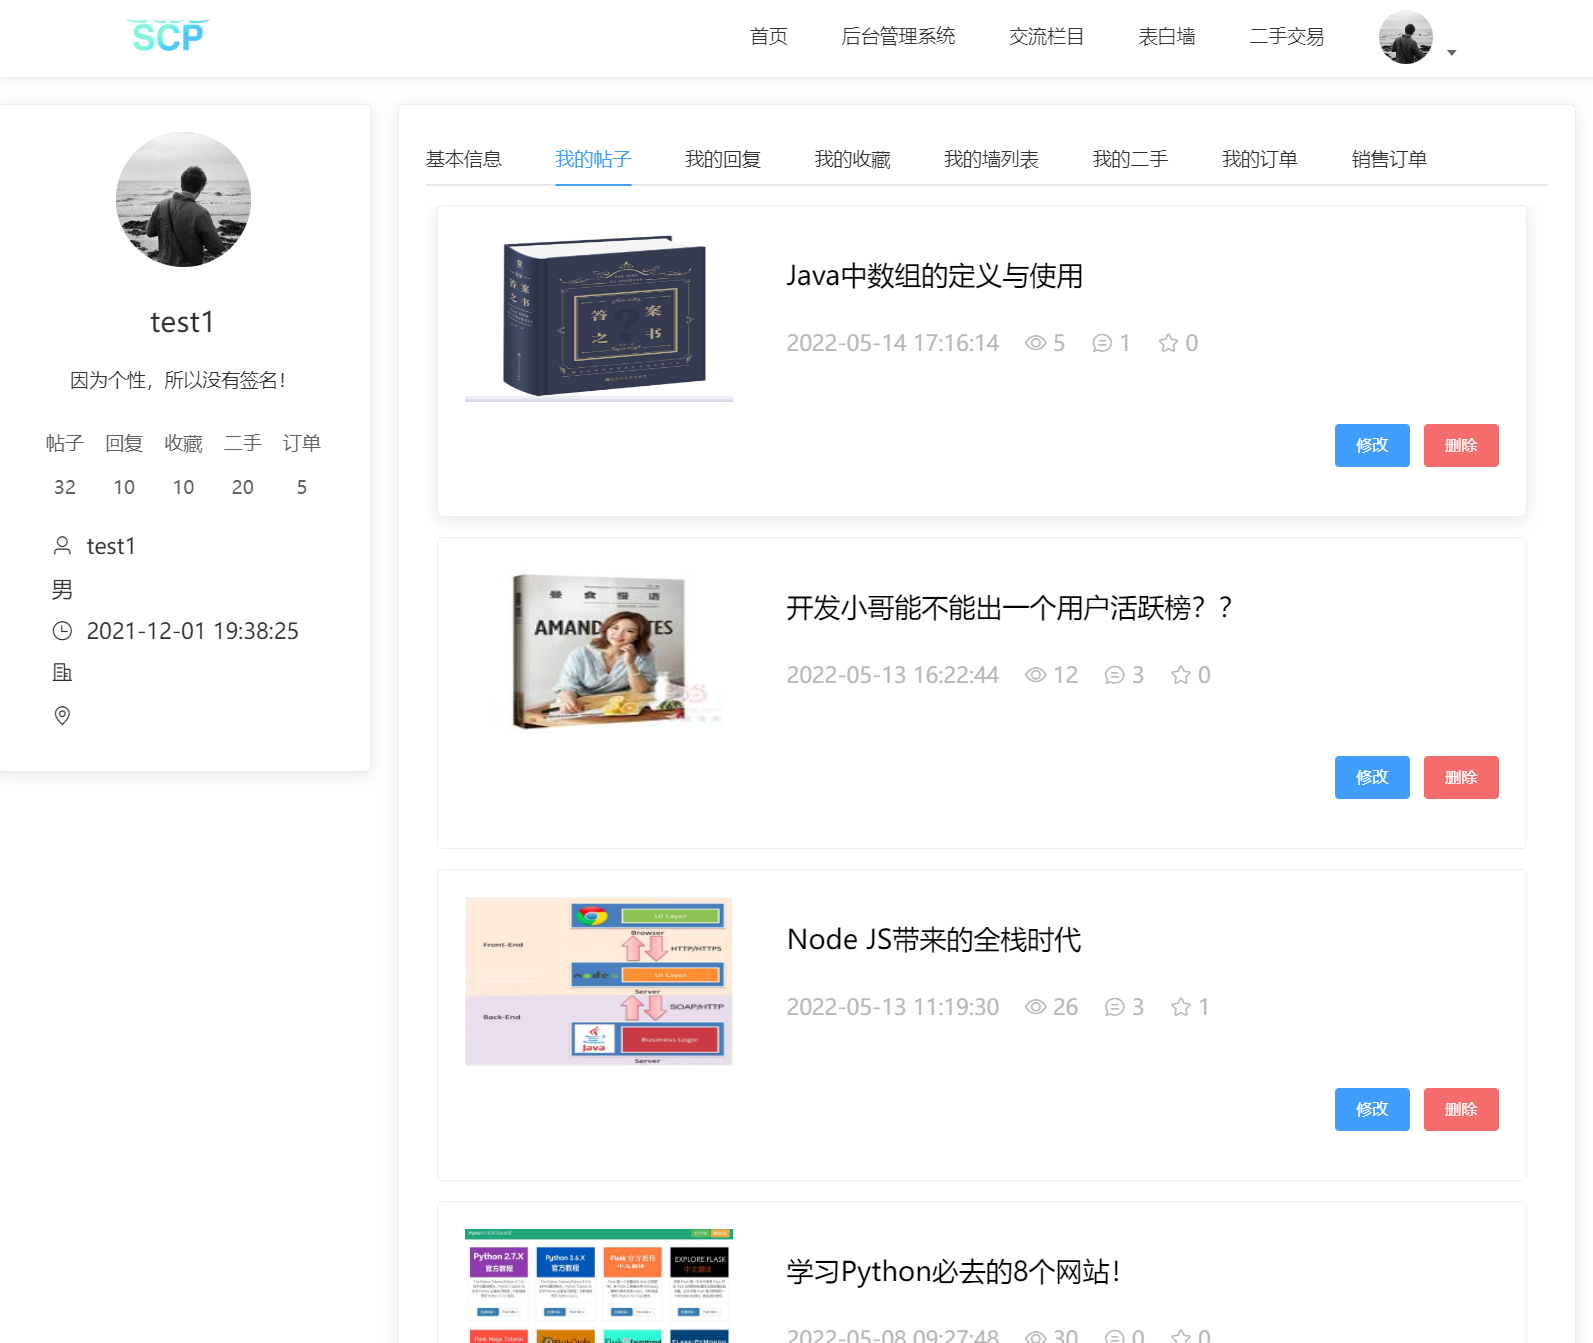
Task: Open the 我的墙列表 tab
Action: [991, 159]
